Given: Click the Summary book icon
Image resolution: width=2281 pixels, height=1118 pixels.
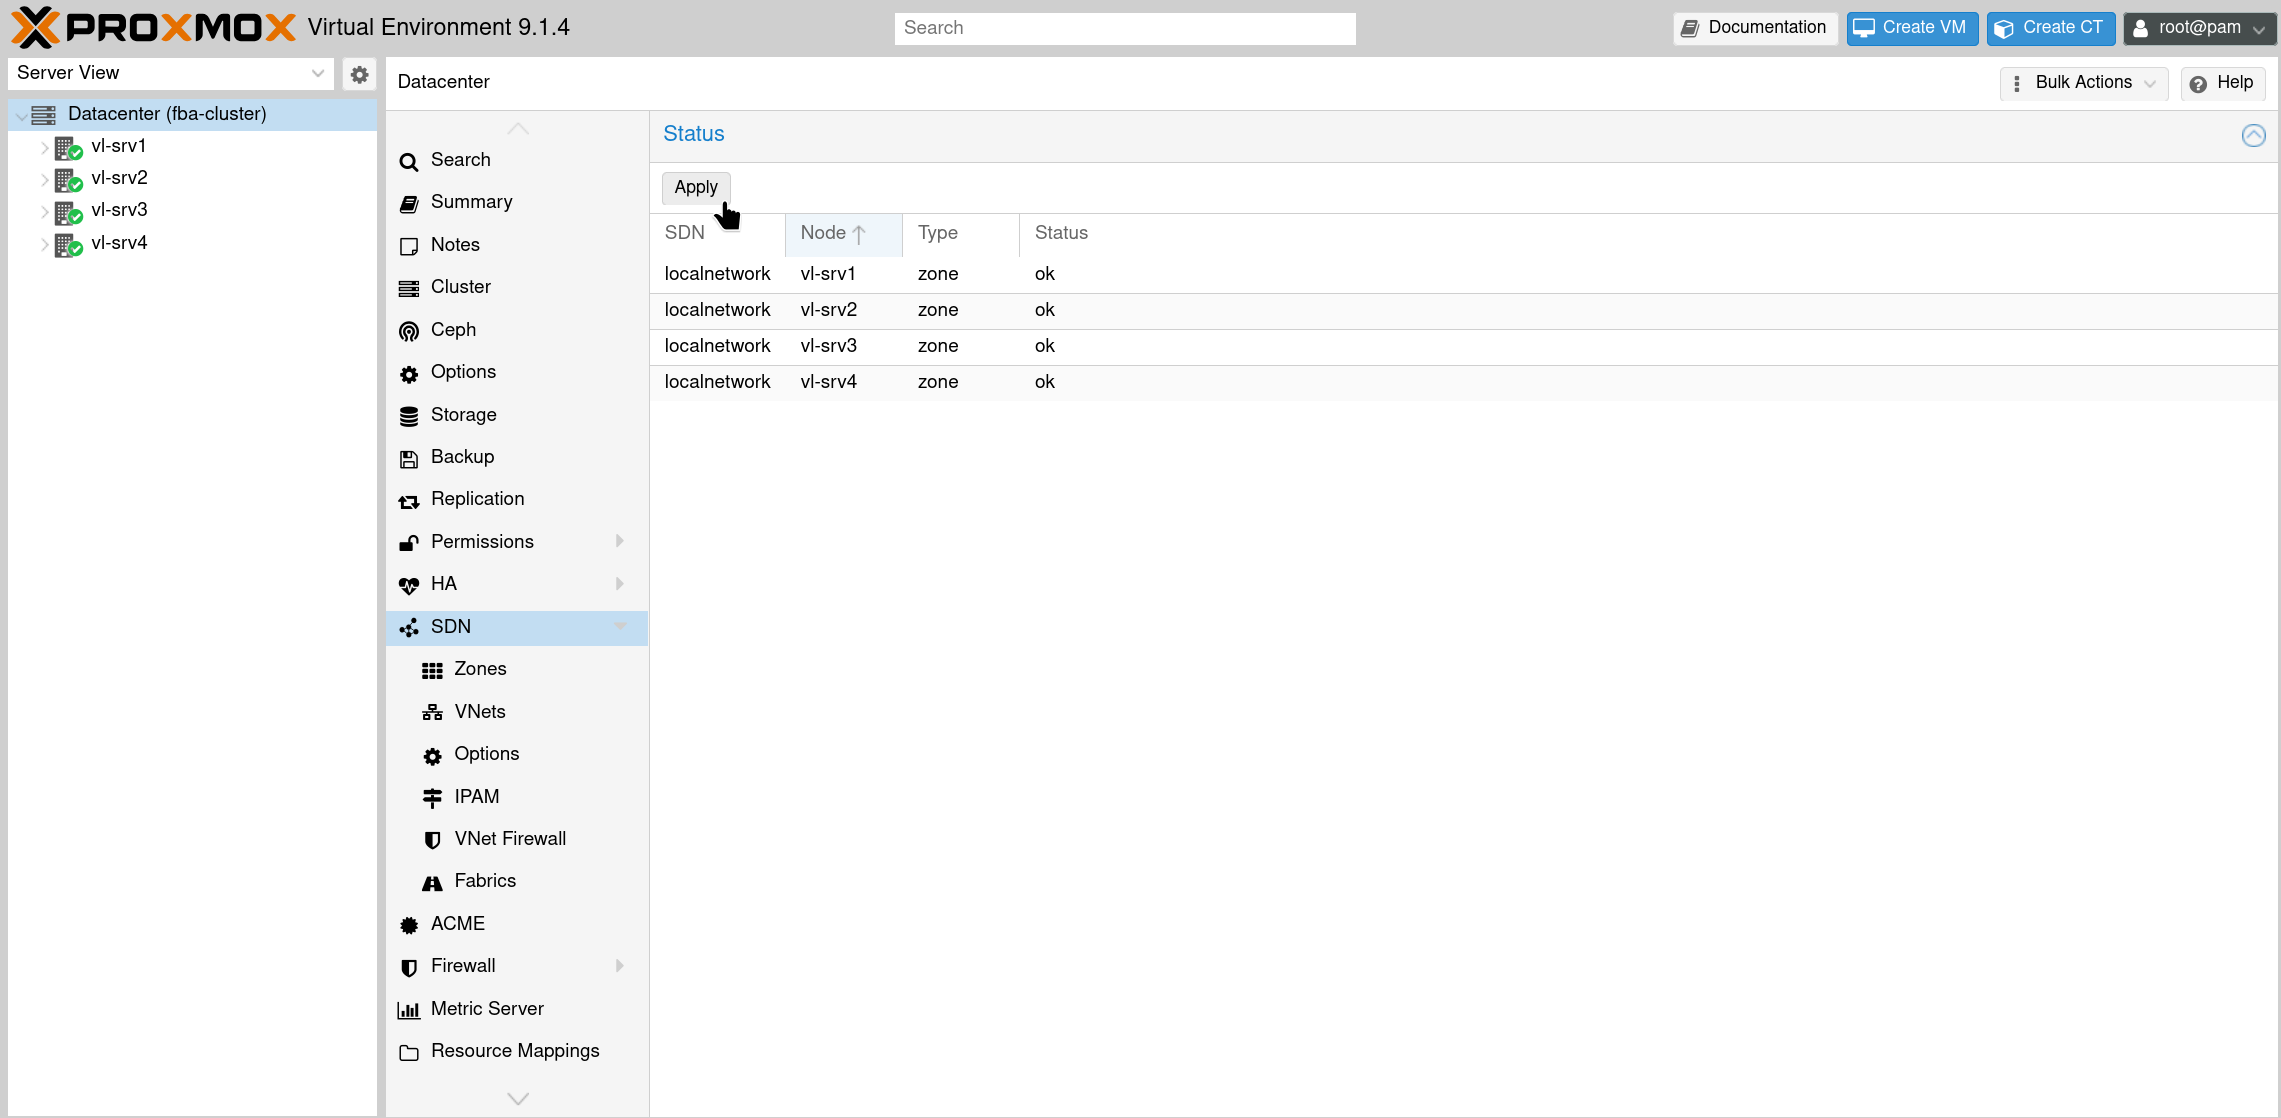Looking at the screenshot, I should pyautogui.click(x=409, y=203).
